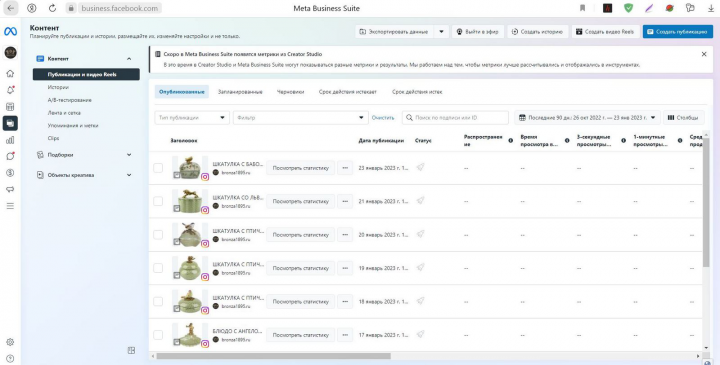Switch to Срок действия истек tab
The image size is (720, 365).
tap(417, 92)
